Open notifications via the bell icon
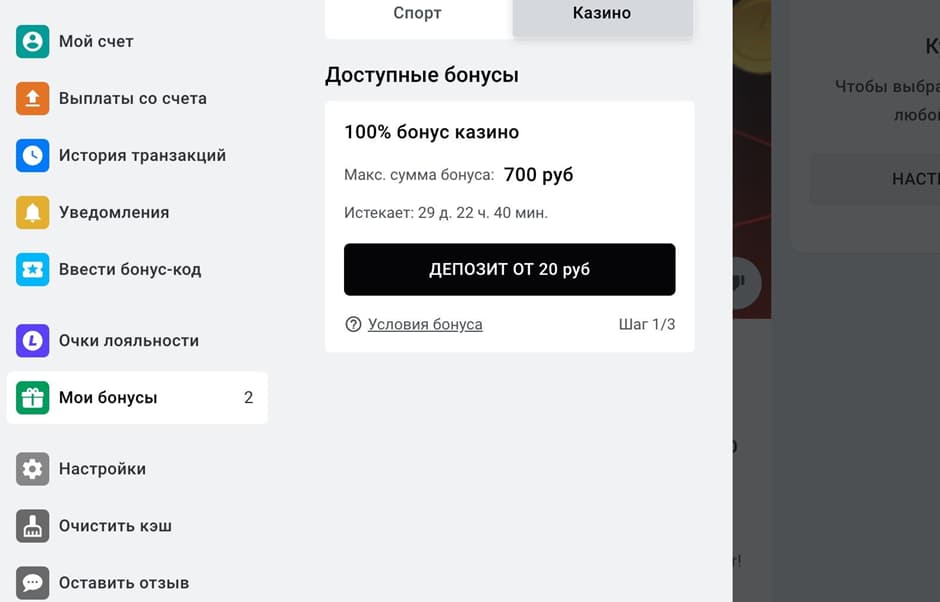940x602 pixels. [x=31, y=212]
